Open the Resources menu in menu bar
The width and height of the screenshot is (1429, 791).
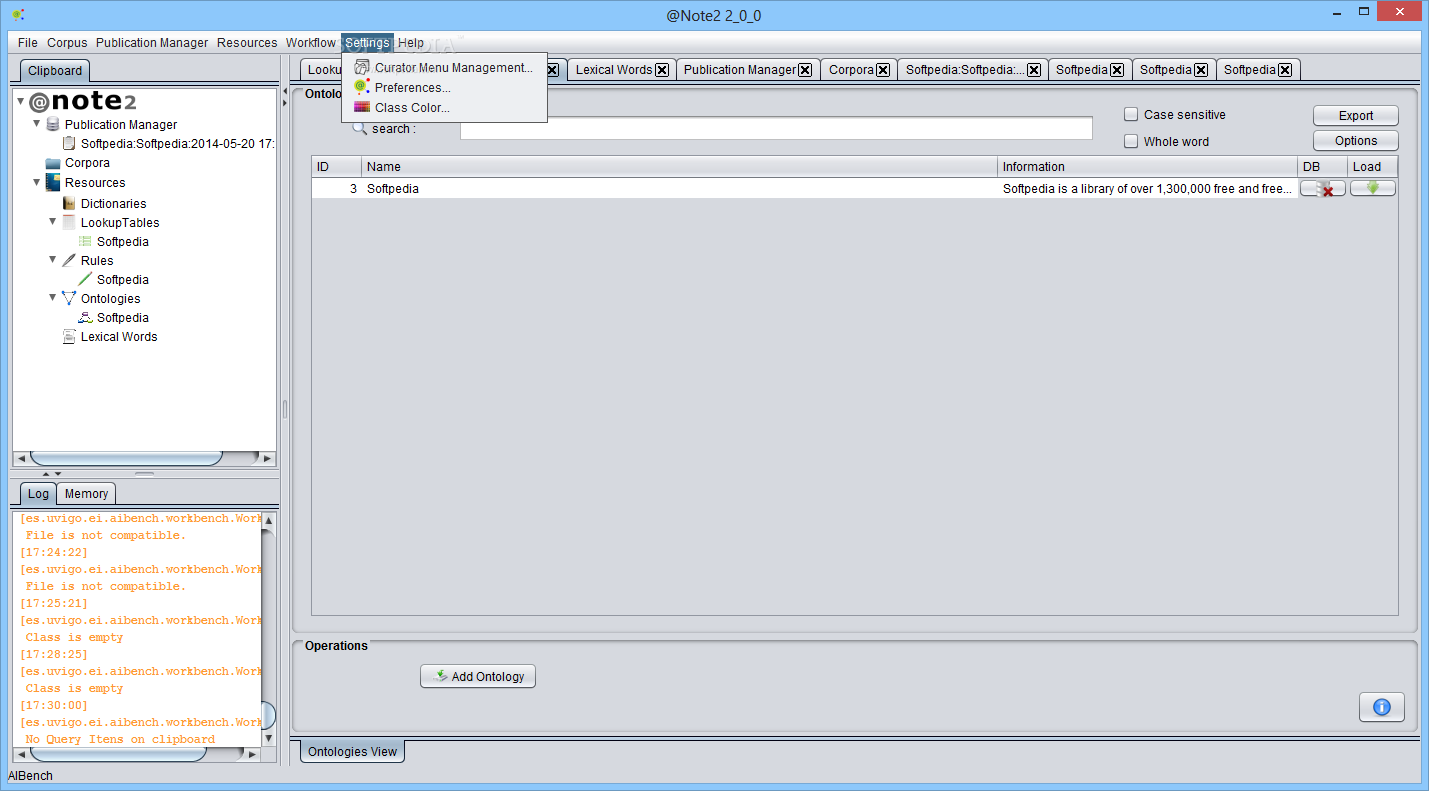(247, 43)
